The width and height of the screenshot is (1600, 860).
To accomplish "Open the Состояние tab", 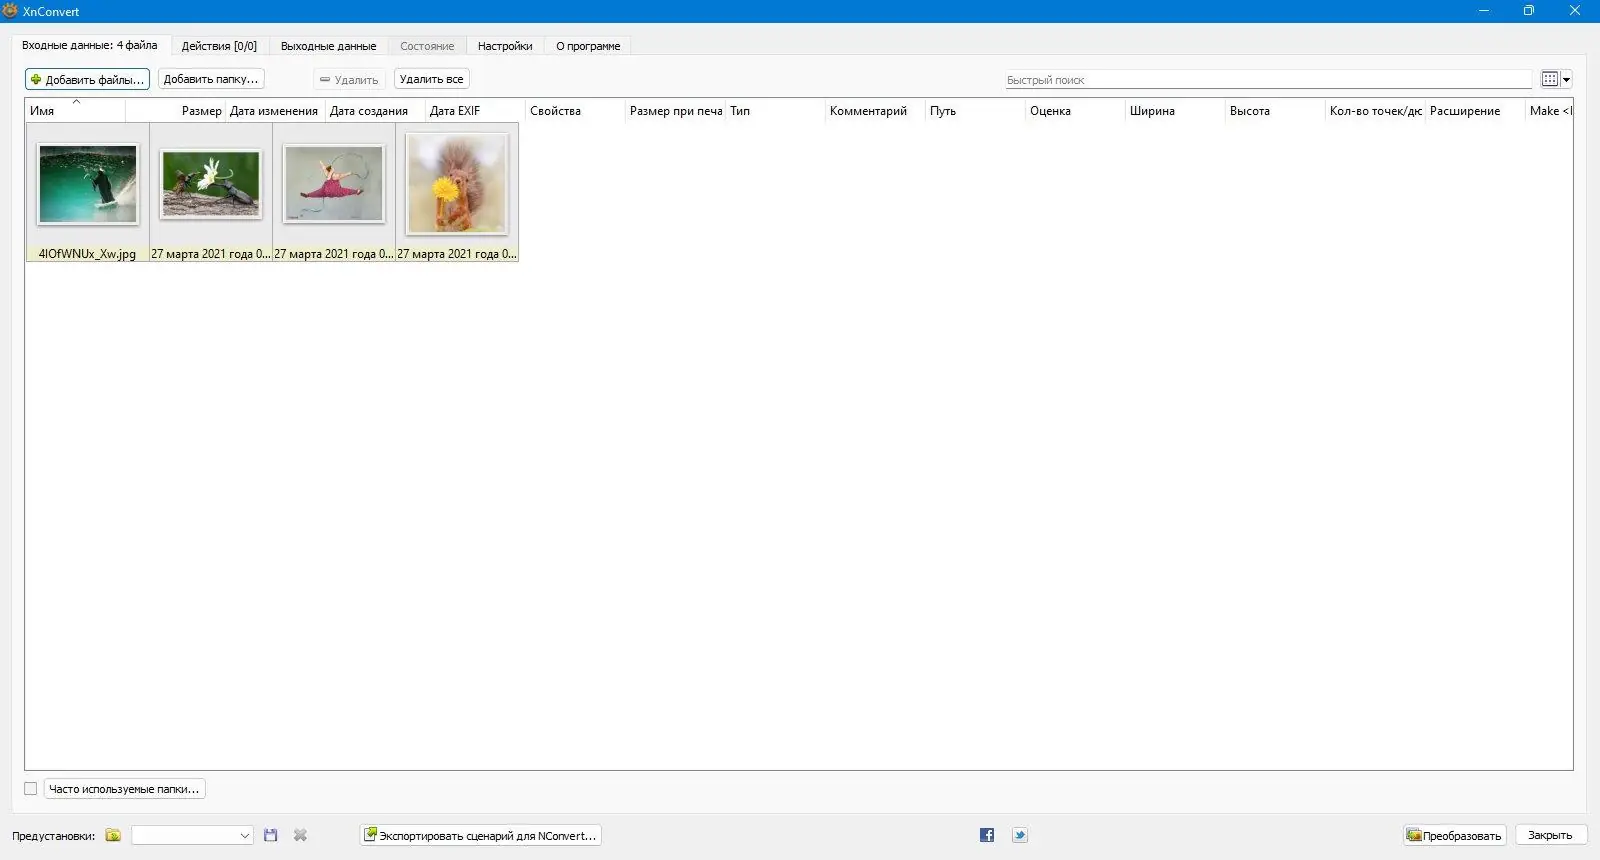I will (427, 46).
